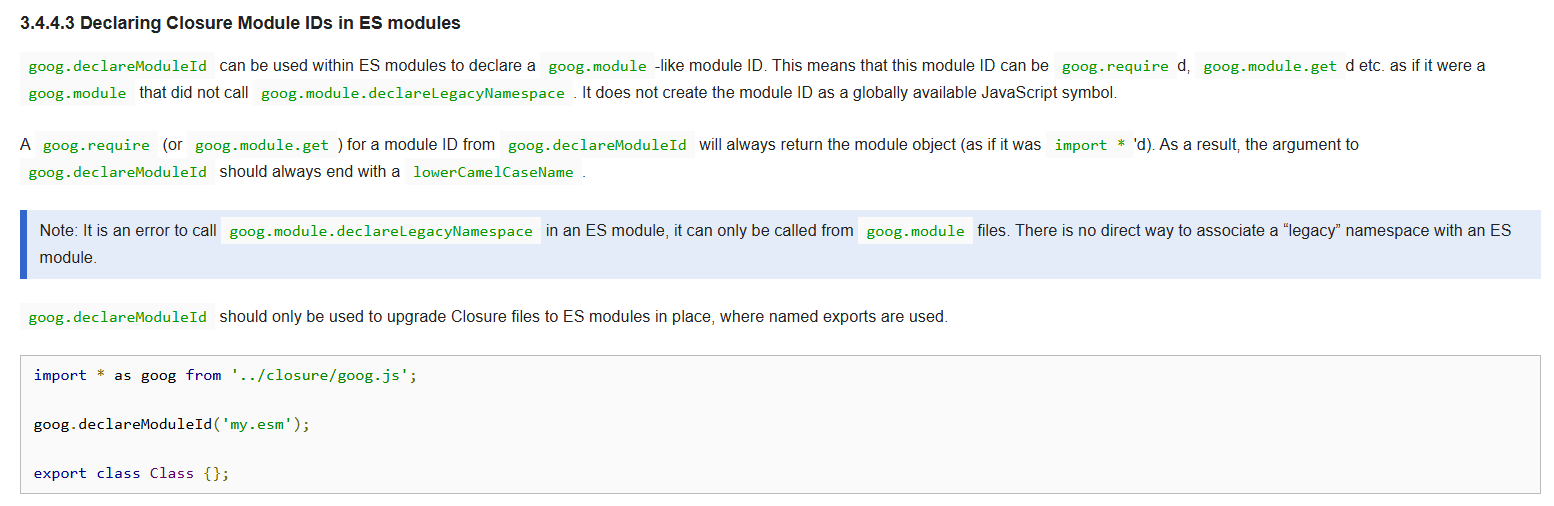Click goog.require code after the letter "A"
1554x506 pixels.
[96, 145]
